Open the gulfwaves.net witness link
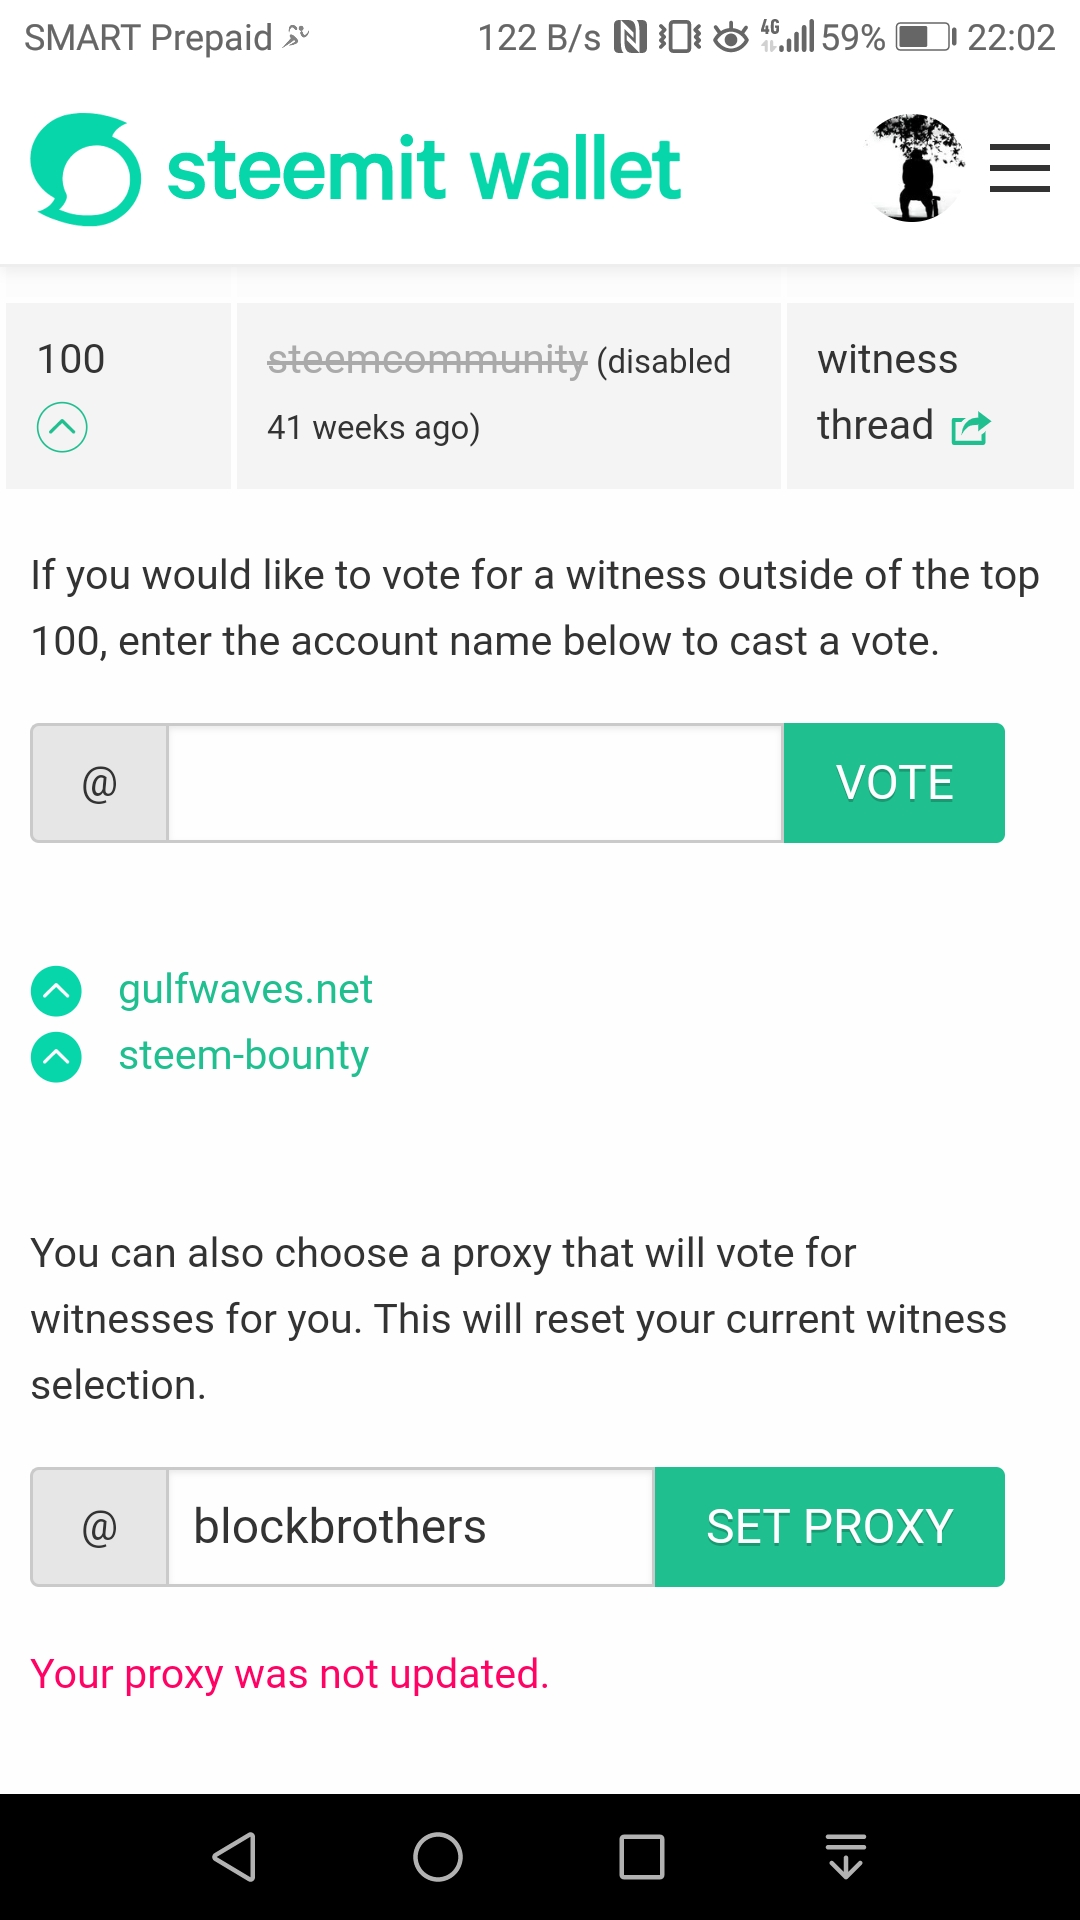This screenshot has height=1920, width=1080. pos(245,990)
